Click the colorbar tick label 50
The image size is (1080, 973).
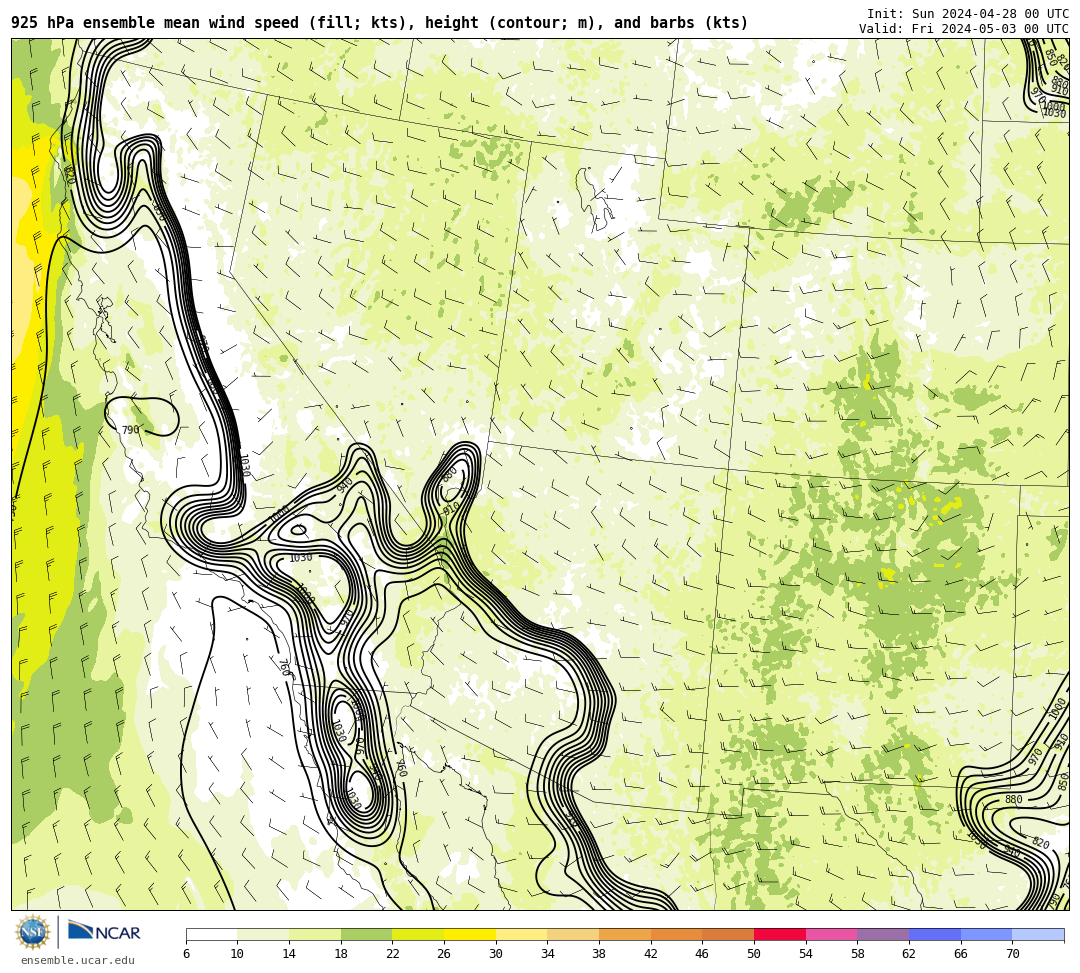[754, 954]
